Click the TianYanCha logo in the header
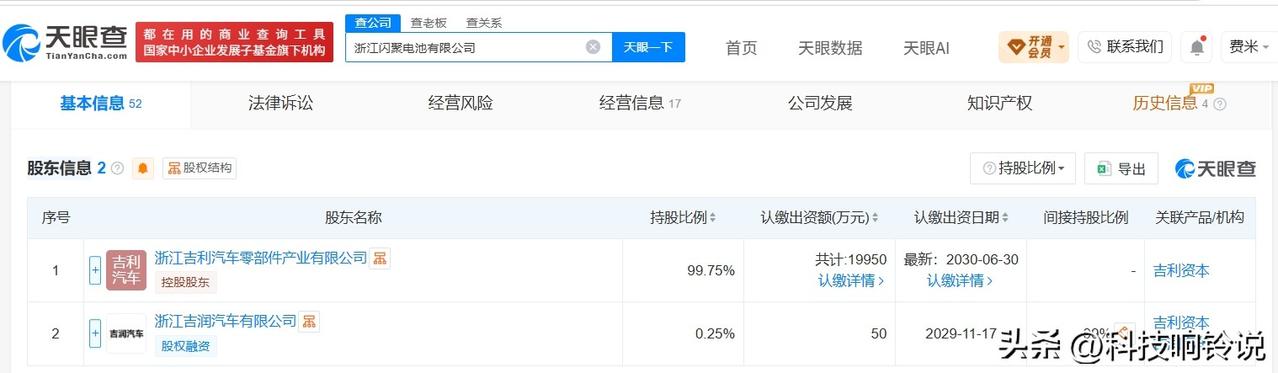The width and height of the screenshot is (1278, 373). pyautogui.click(x=65, y=42)
